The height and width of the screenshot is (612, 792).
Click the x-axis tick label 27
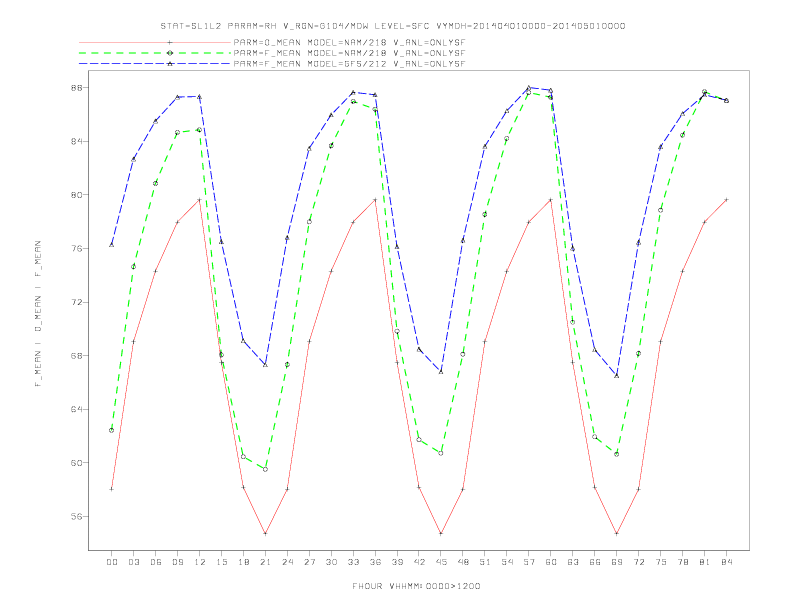point(309,562)
